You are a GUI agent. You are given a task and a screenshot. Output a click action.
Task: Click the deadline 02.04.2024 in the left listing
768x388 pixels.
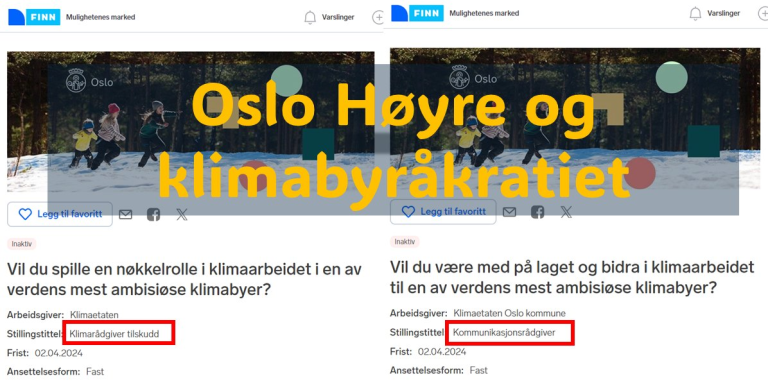(59, 353)
